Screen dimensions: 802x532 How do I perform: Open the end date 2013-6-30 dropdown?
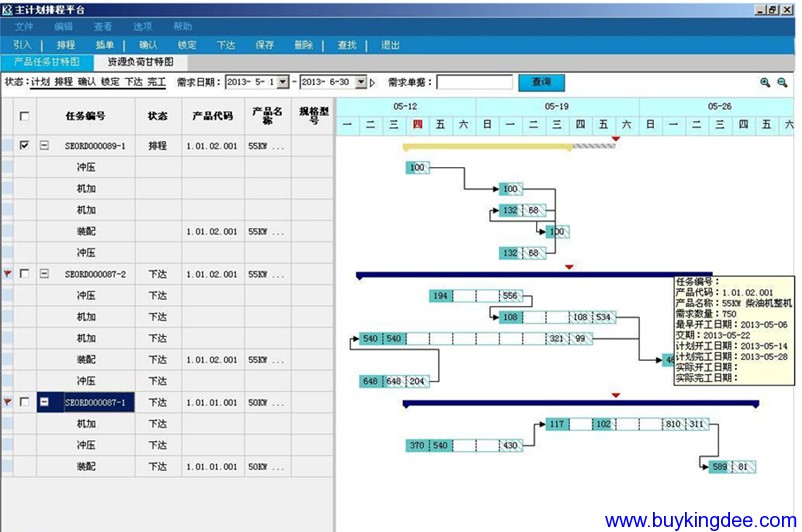pyautogui.click(x=361, y=82)
